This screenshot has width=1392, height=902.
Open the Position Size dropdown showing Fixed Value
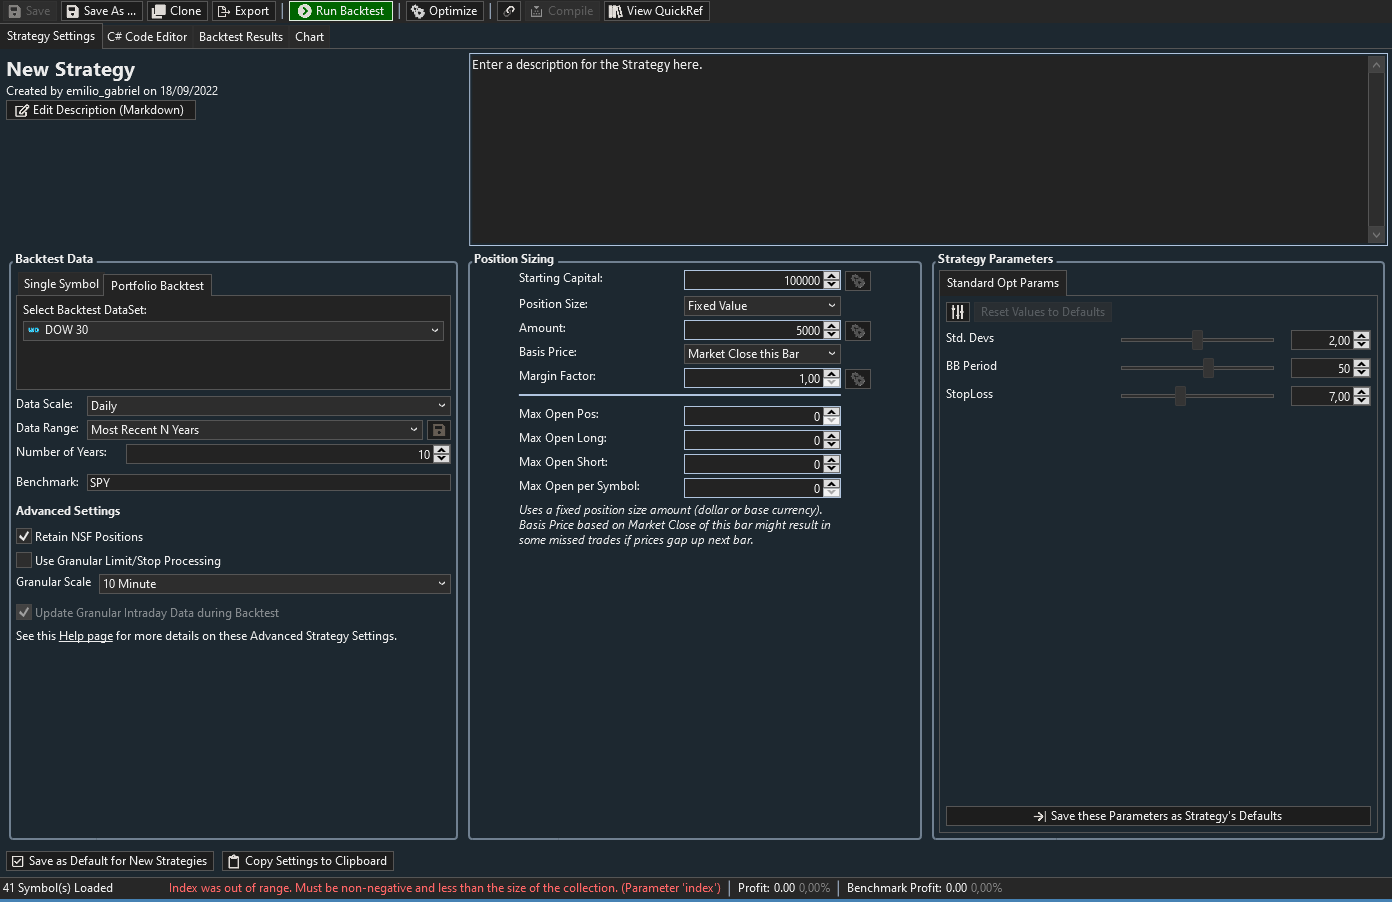click(762, 306)
